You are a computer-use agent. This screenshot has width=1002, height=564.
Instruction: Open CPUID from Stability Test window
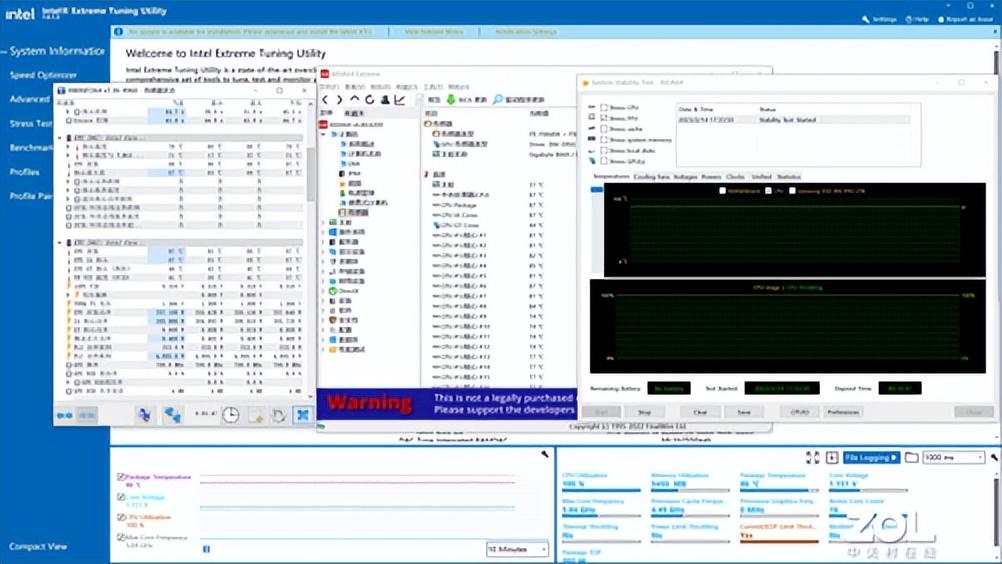click(x=799, y=412)
